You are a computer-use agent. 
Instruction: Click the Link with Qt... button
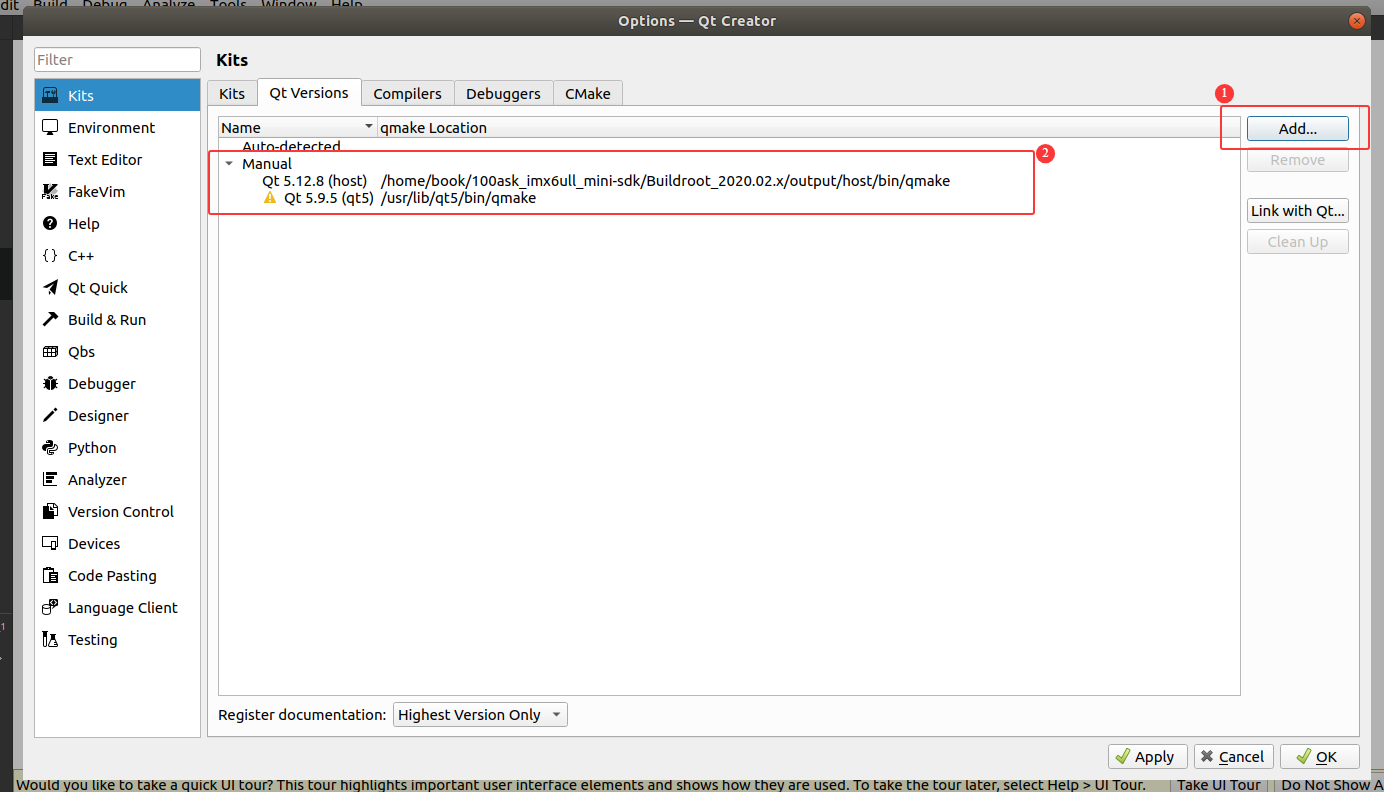[x=1297, y=211]
